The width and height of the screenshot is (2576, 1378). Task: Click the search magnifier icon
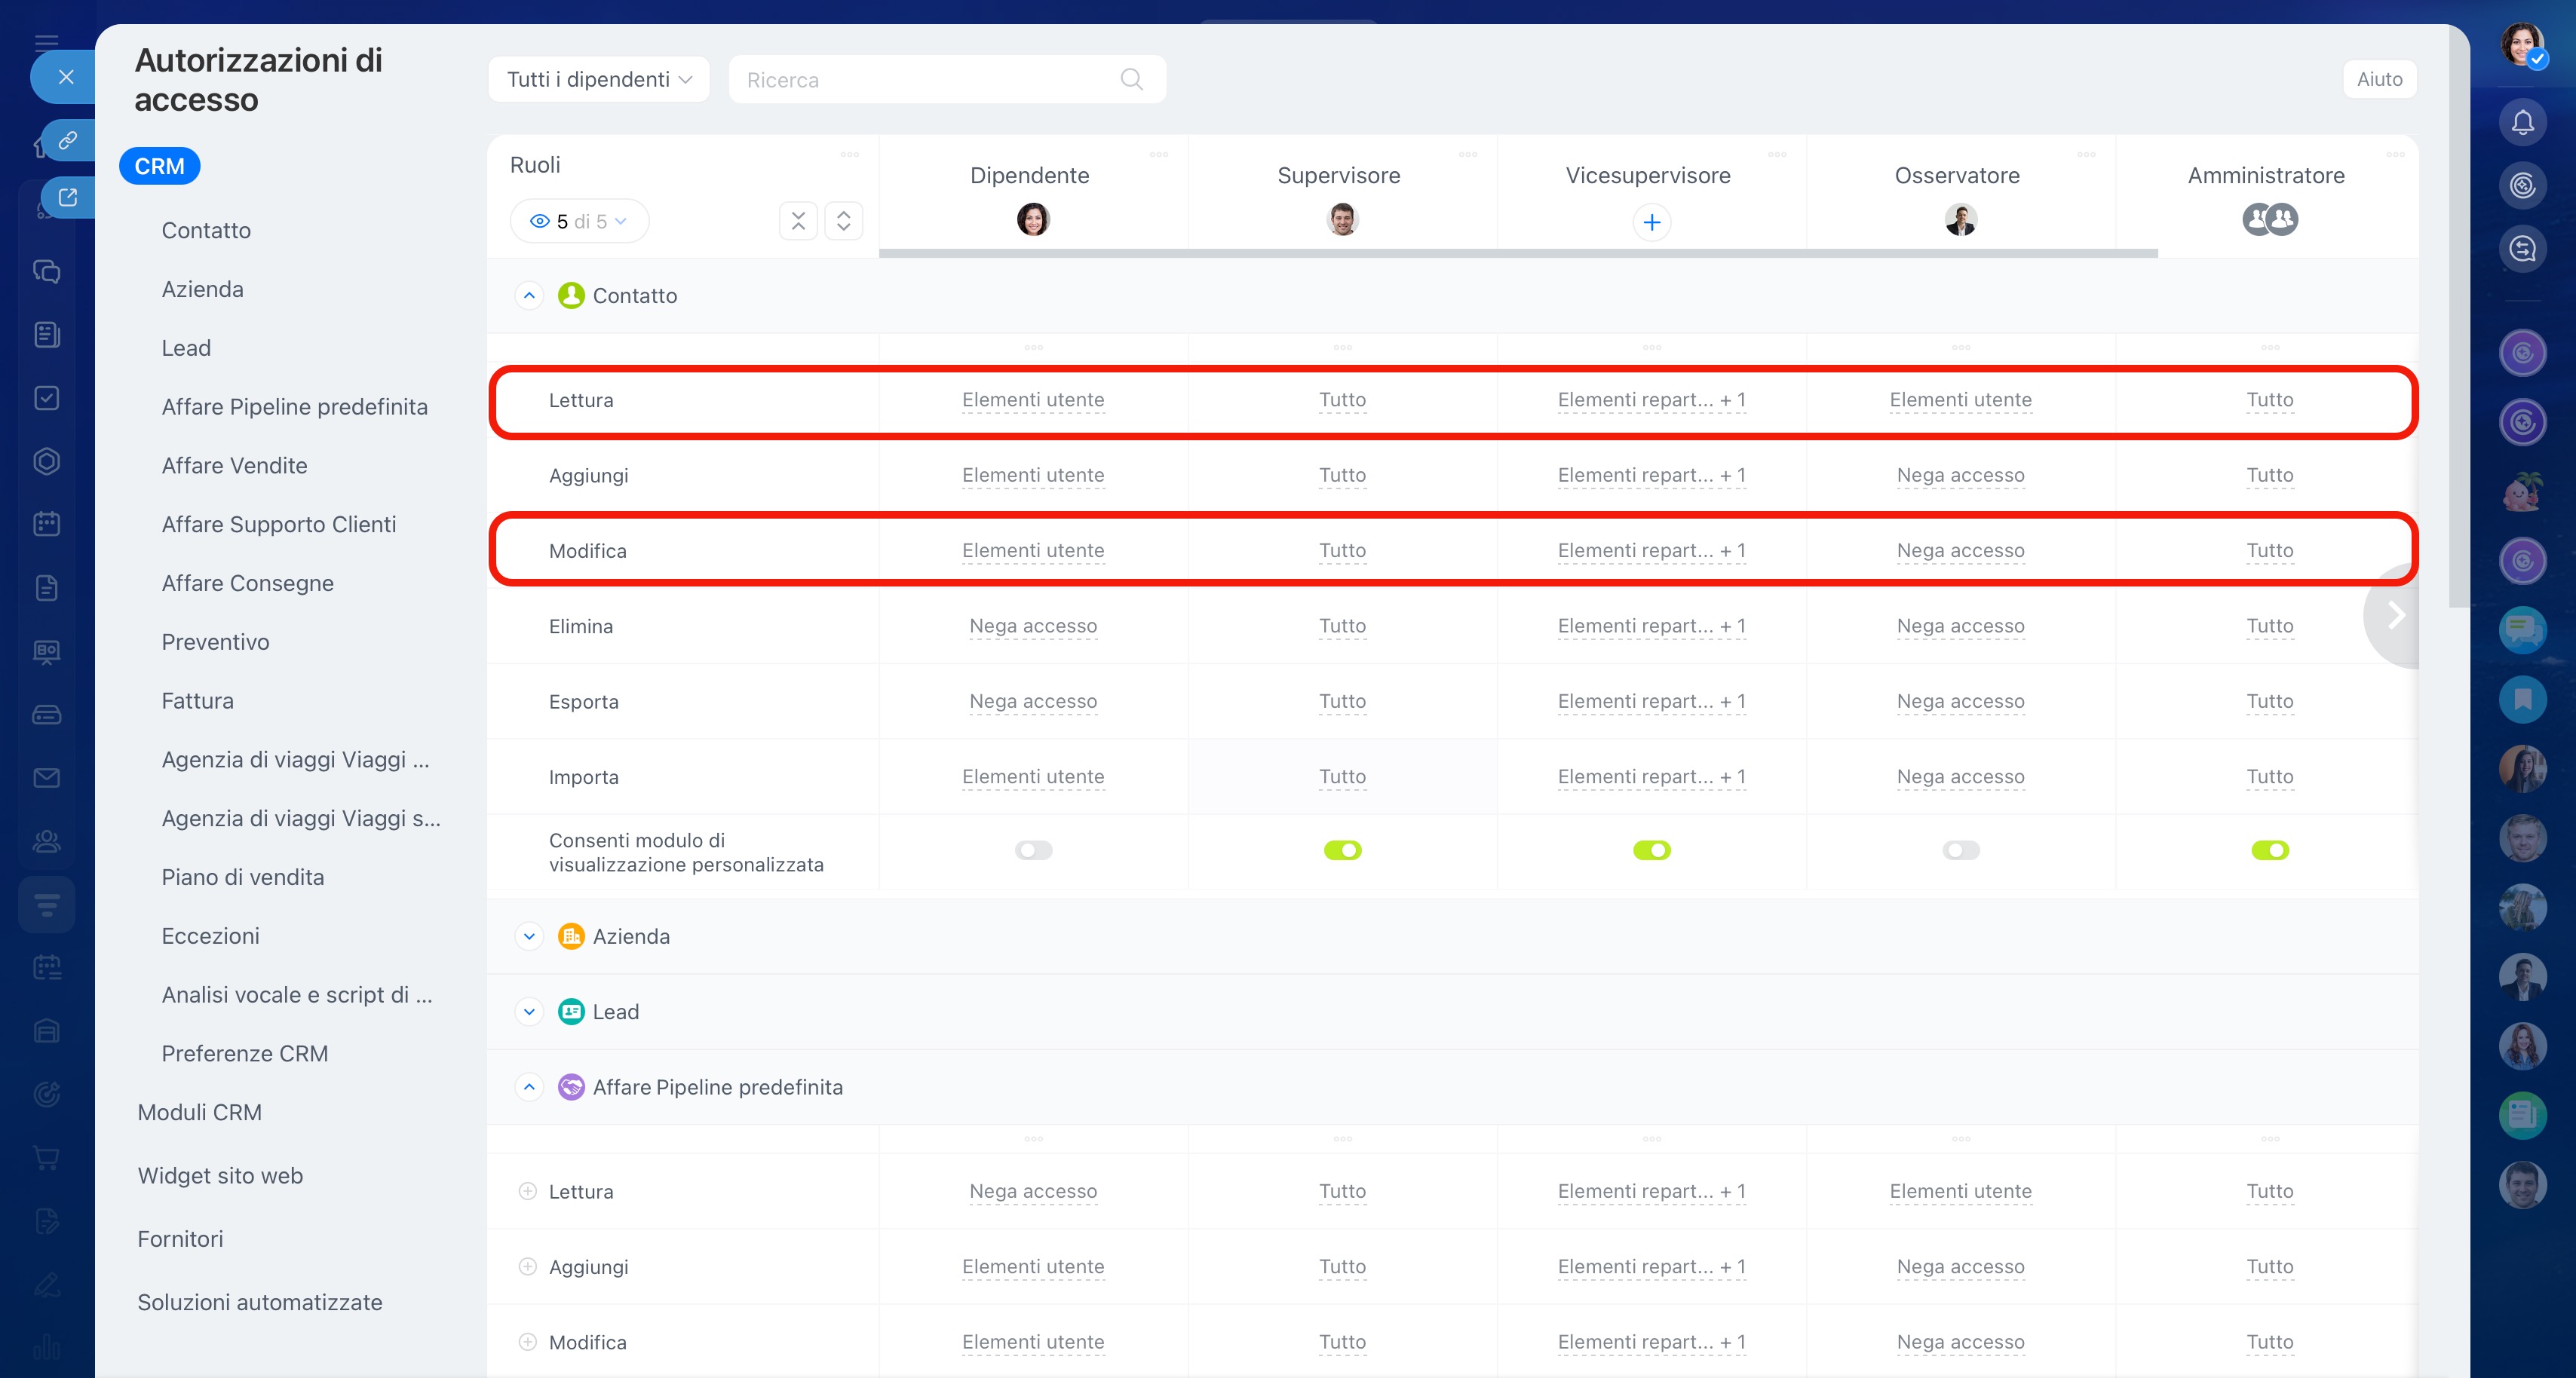pos(1131,79)
